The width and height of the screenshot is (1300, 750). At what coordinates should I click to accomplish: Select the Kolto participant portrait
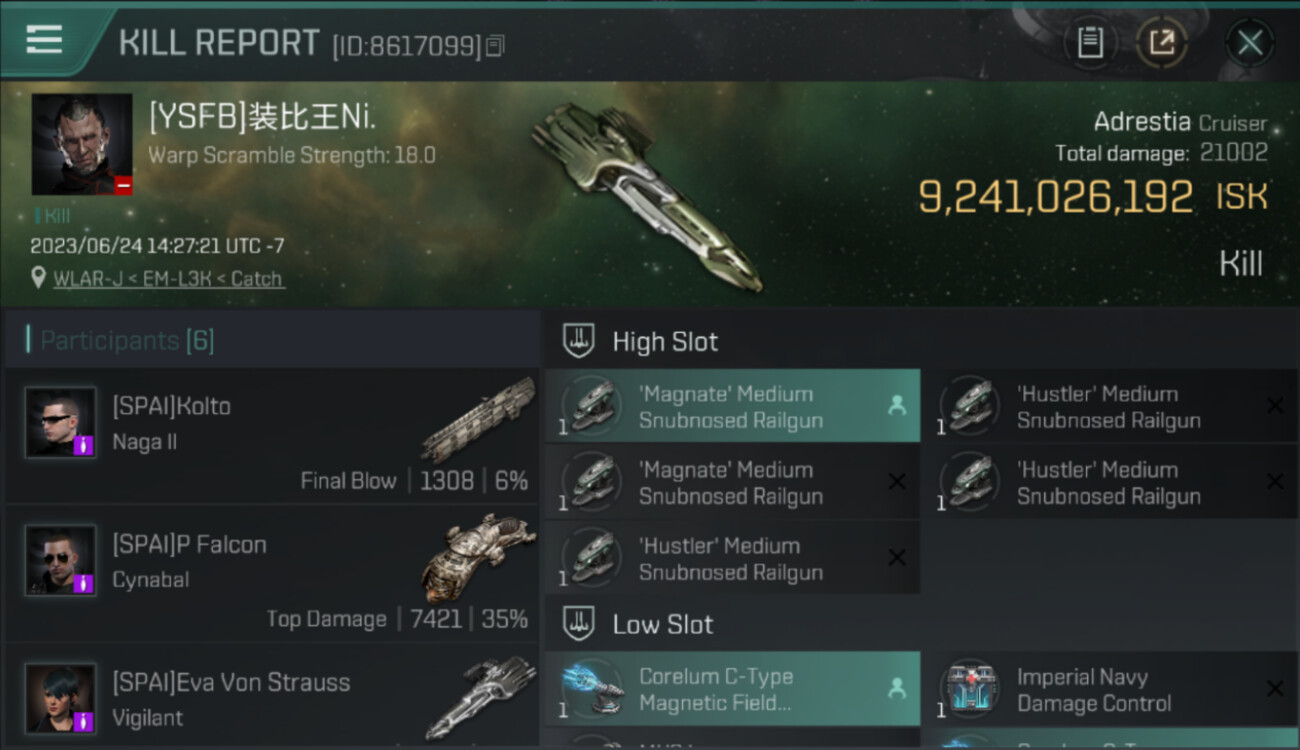click(x=61, y=422)
